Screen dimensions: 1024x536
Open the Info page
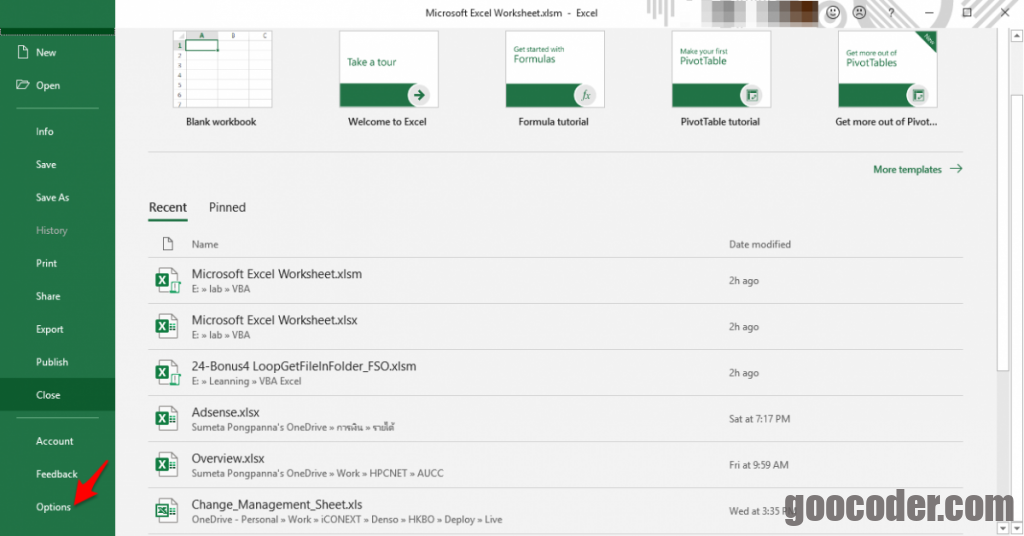click(57, 131)
